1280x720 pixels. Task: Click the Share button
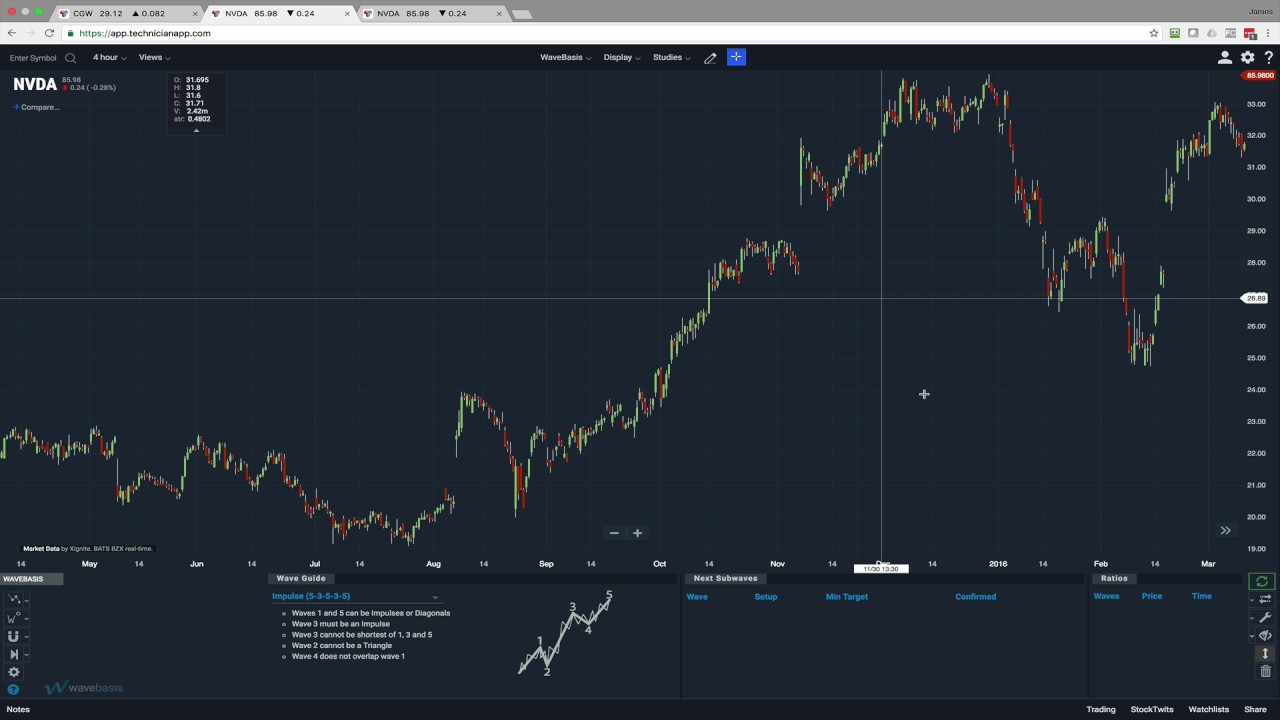tap(1255, 709)
